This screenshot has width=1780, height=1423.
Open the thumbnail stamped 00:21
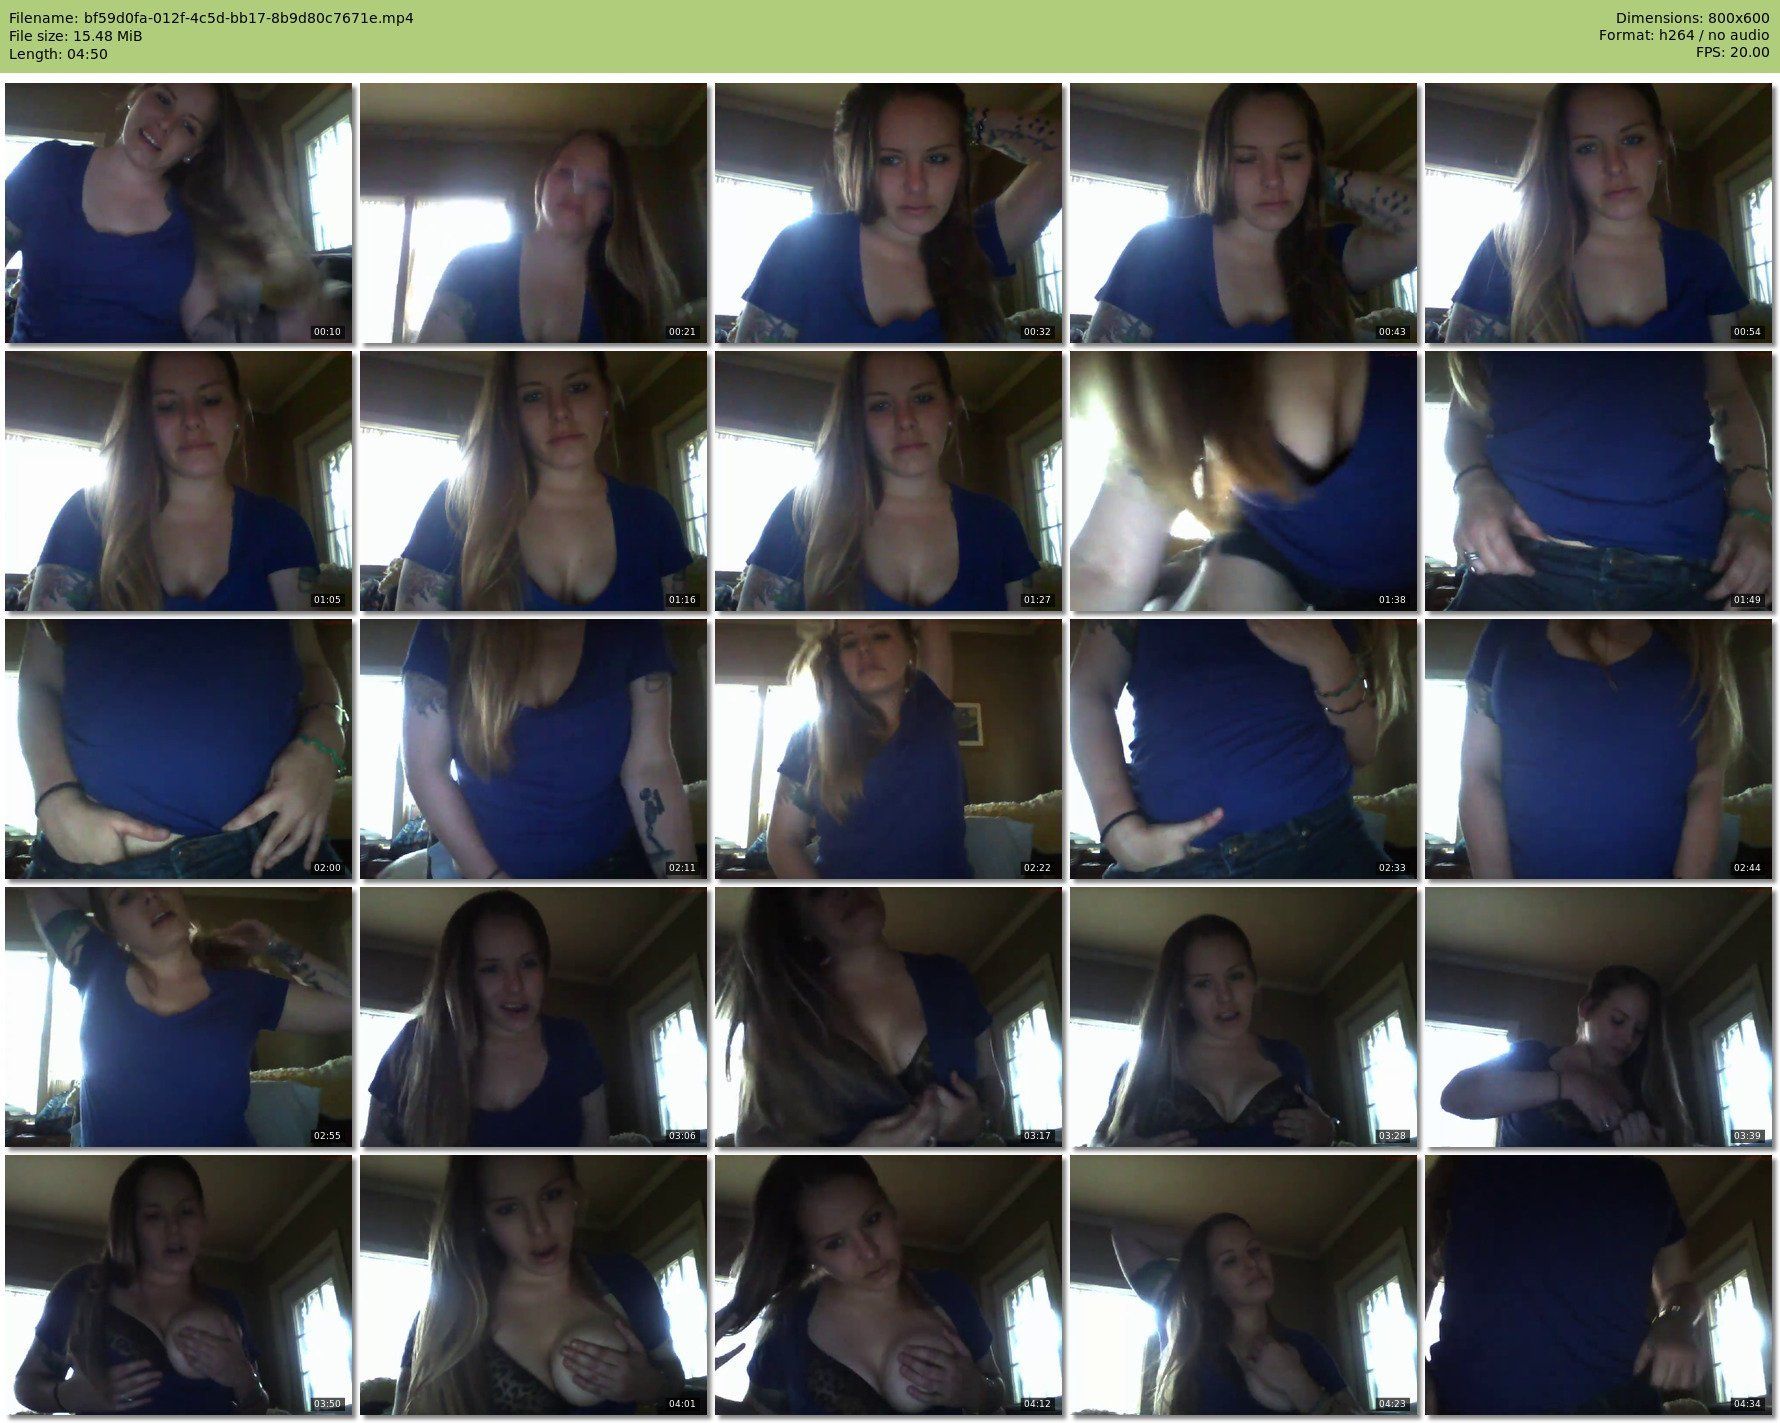coord(533,213)
